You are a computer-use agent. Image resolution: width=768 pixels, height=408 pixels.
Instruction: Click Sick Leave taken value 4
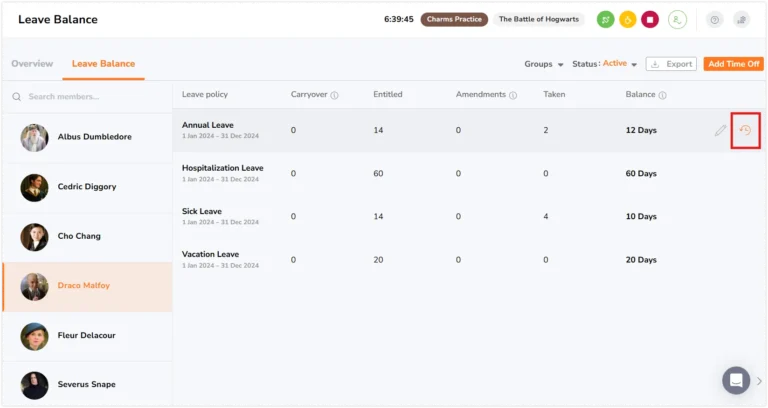click(546, 216)
